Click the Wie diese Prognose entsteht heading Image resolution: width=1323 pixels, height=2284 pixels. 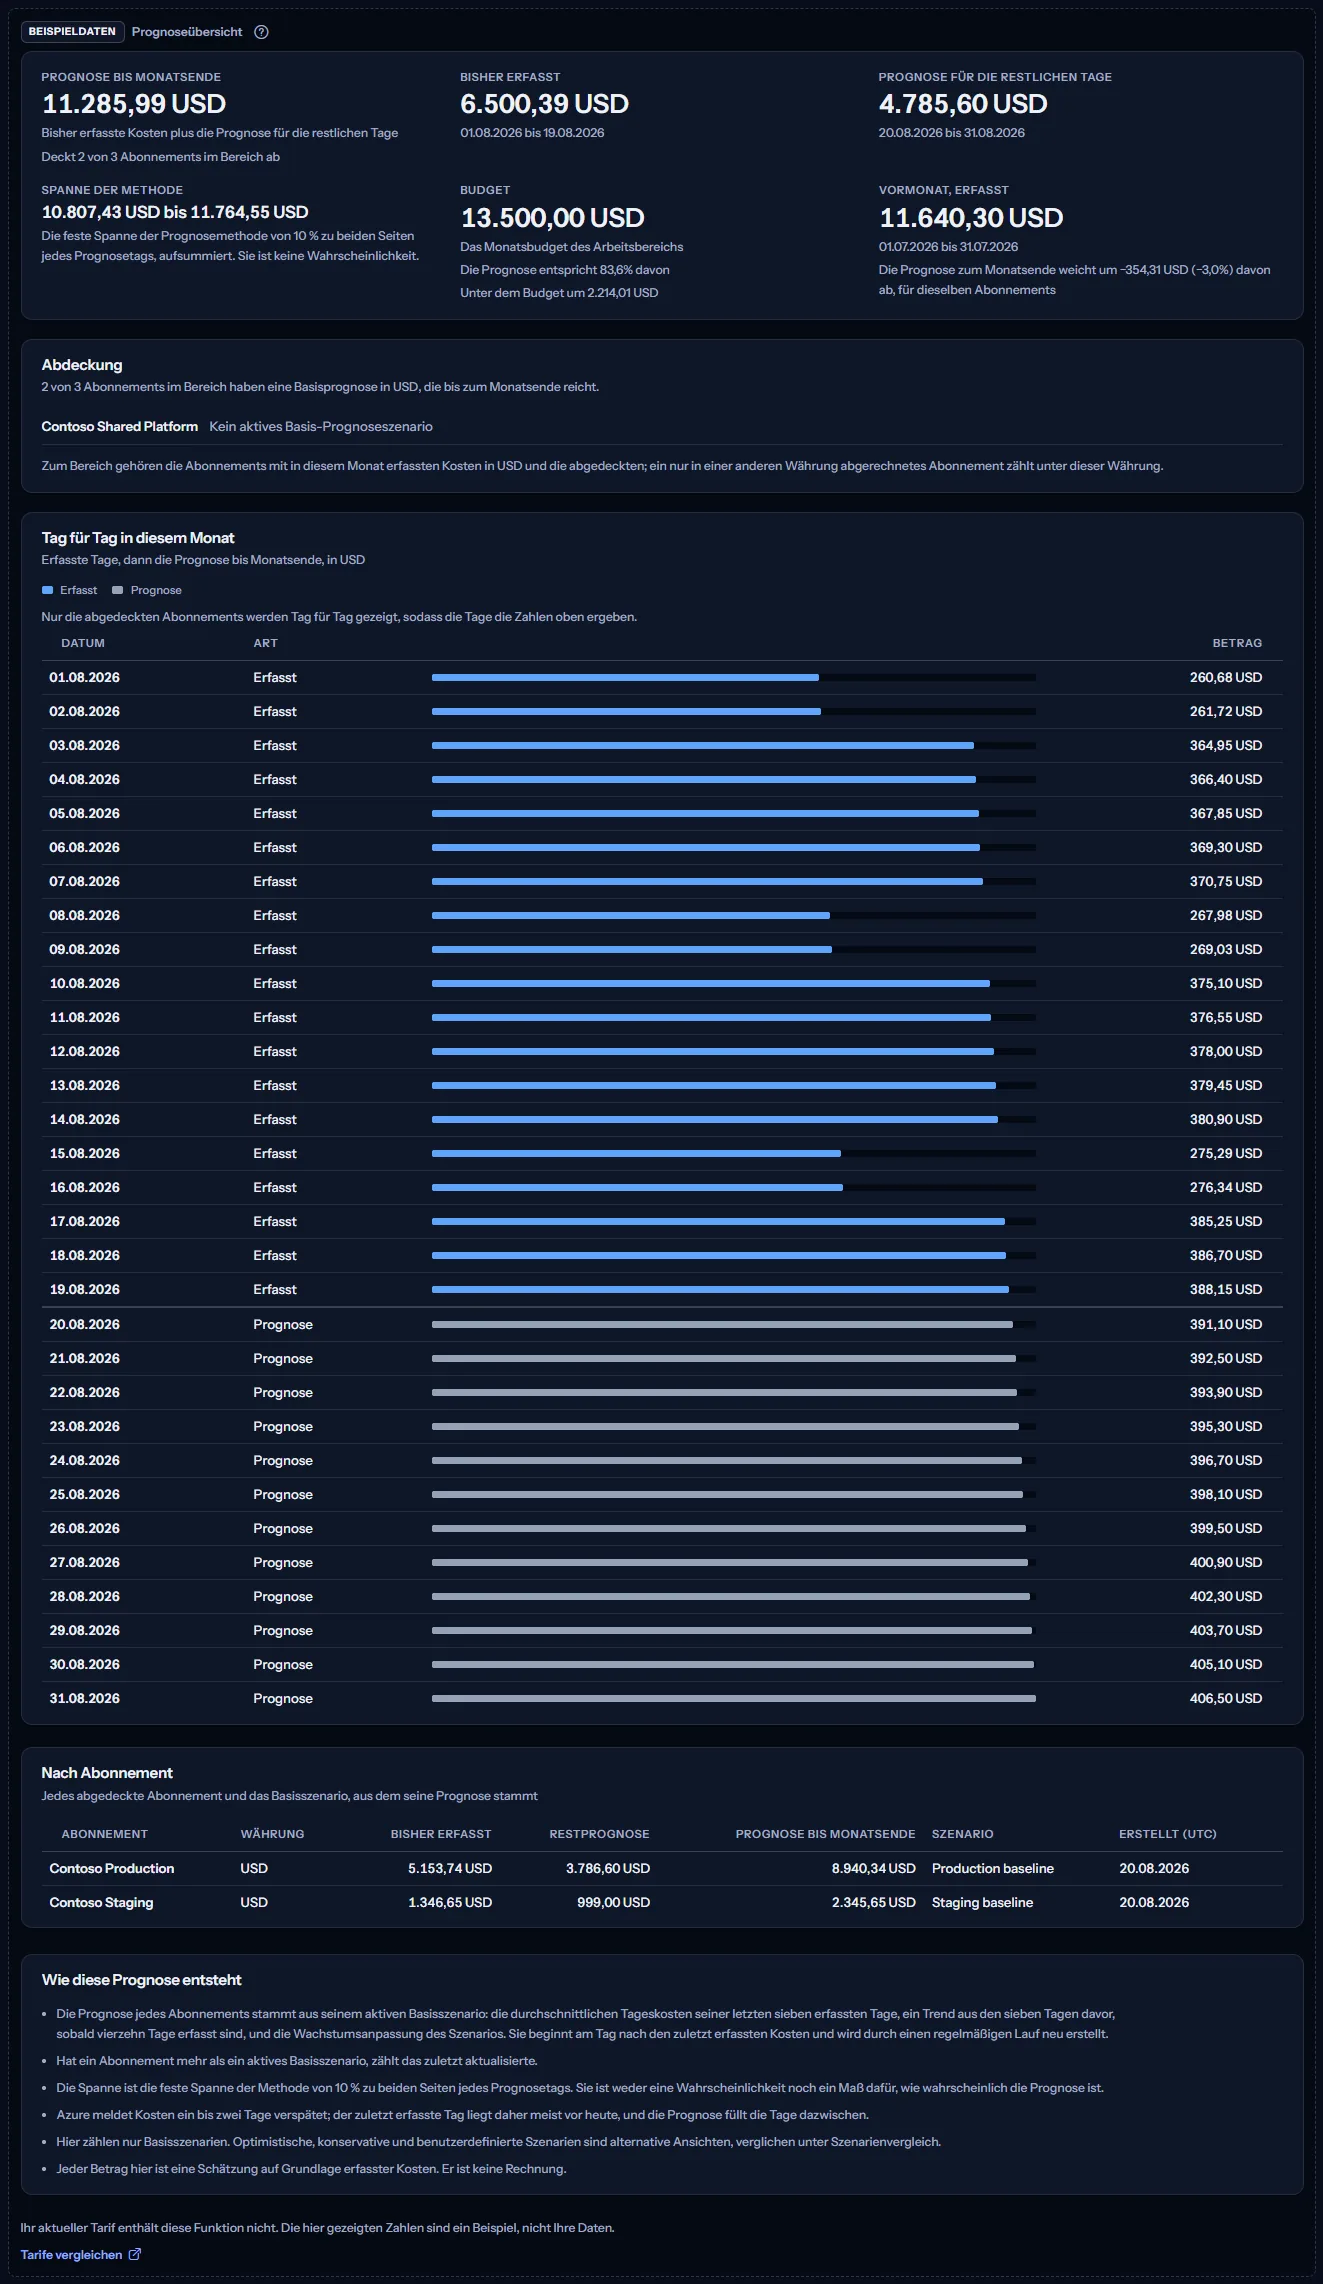tap(142, 1980)
